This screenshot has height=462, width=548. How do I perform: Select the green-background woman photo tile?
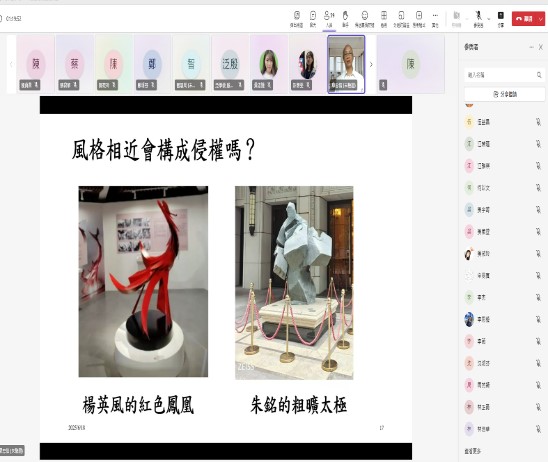click(x=269, y=64)
